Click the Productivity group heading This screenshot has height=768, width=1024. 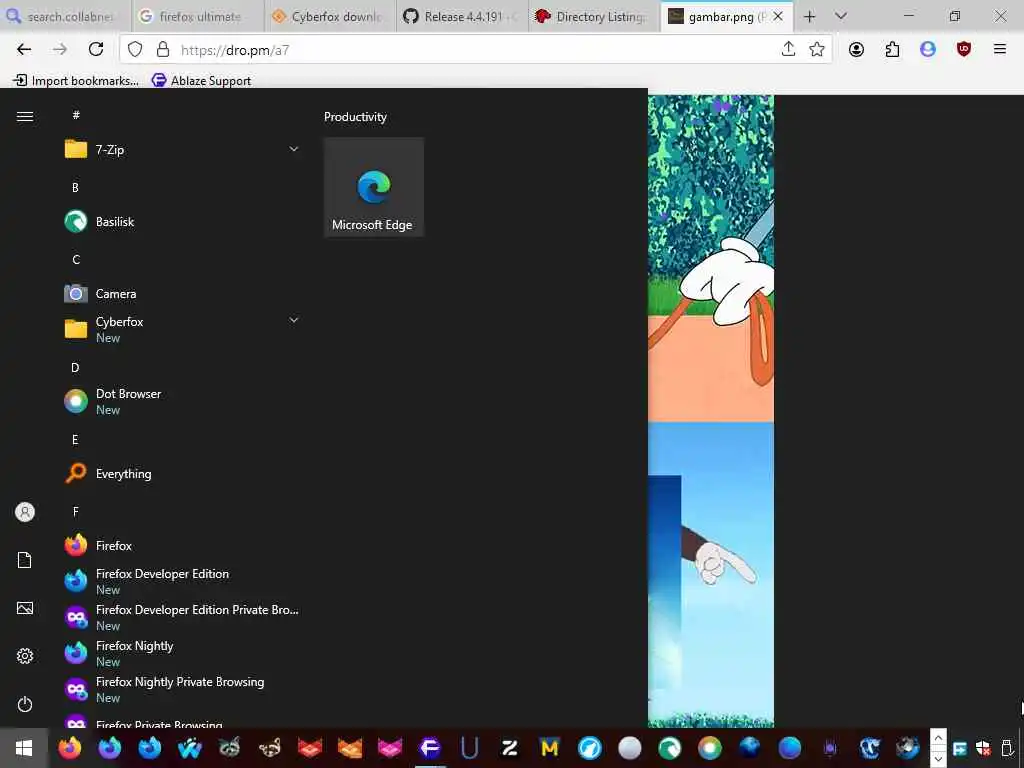pyautogui.click(x=355, y=117)
